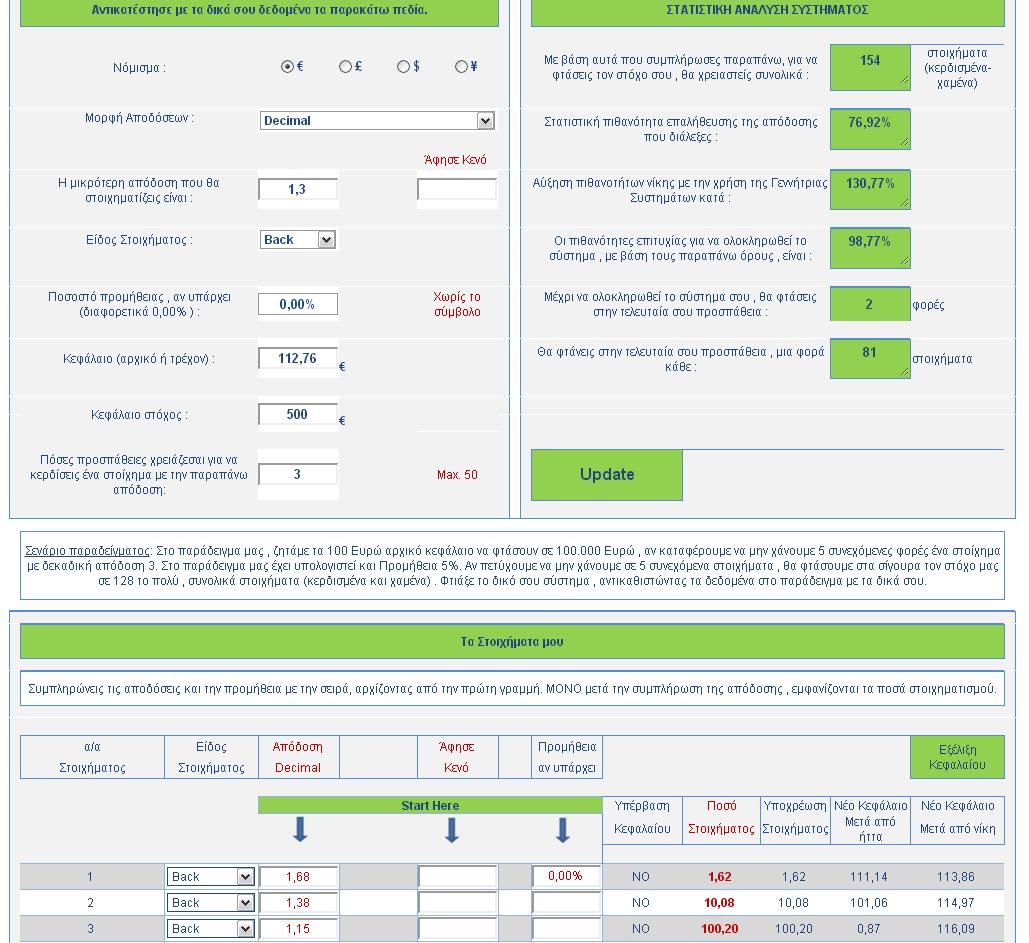1029x943 pixels.
Task: Open bet type dropdown in bet row 3
Action: point(210,929)
